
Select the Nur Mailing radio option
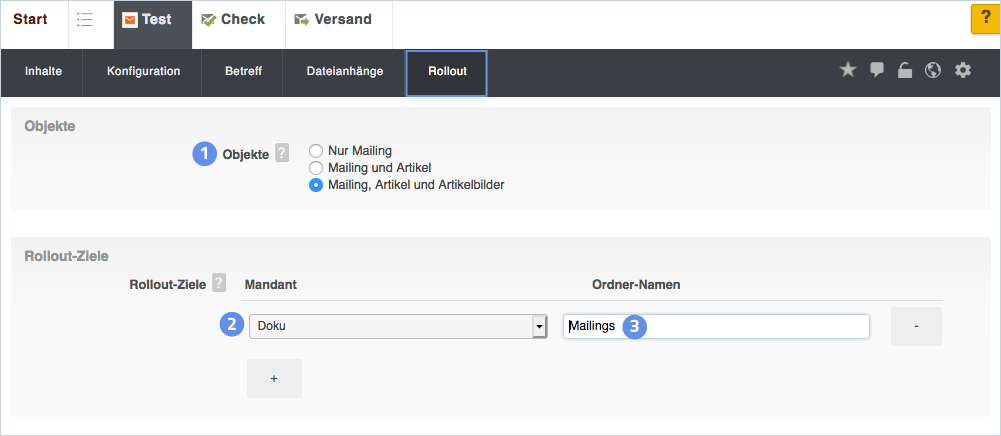point(316,151)
